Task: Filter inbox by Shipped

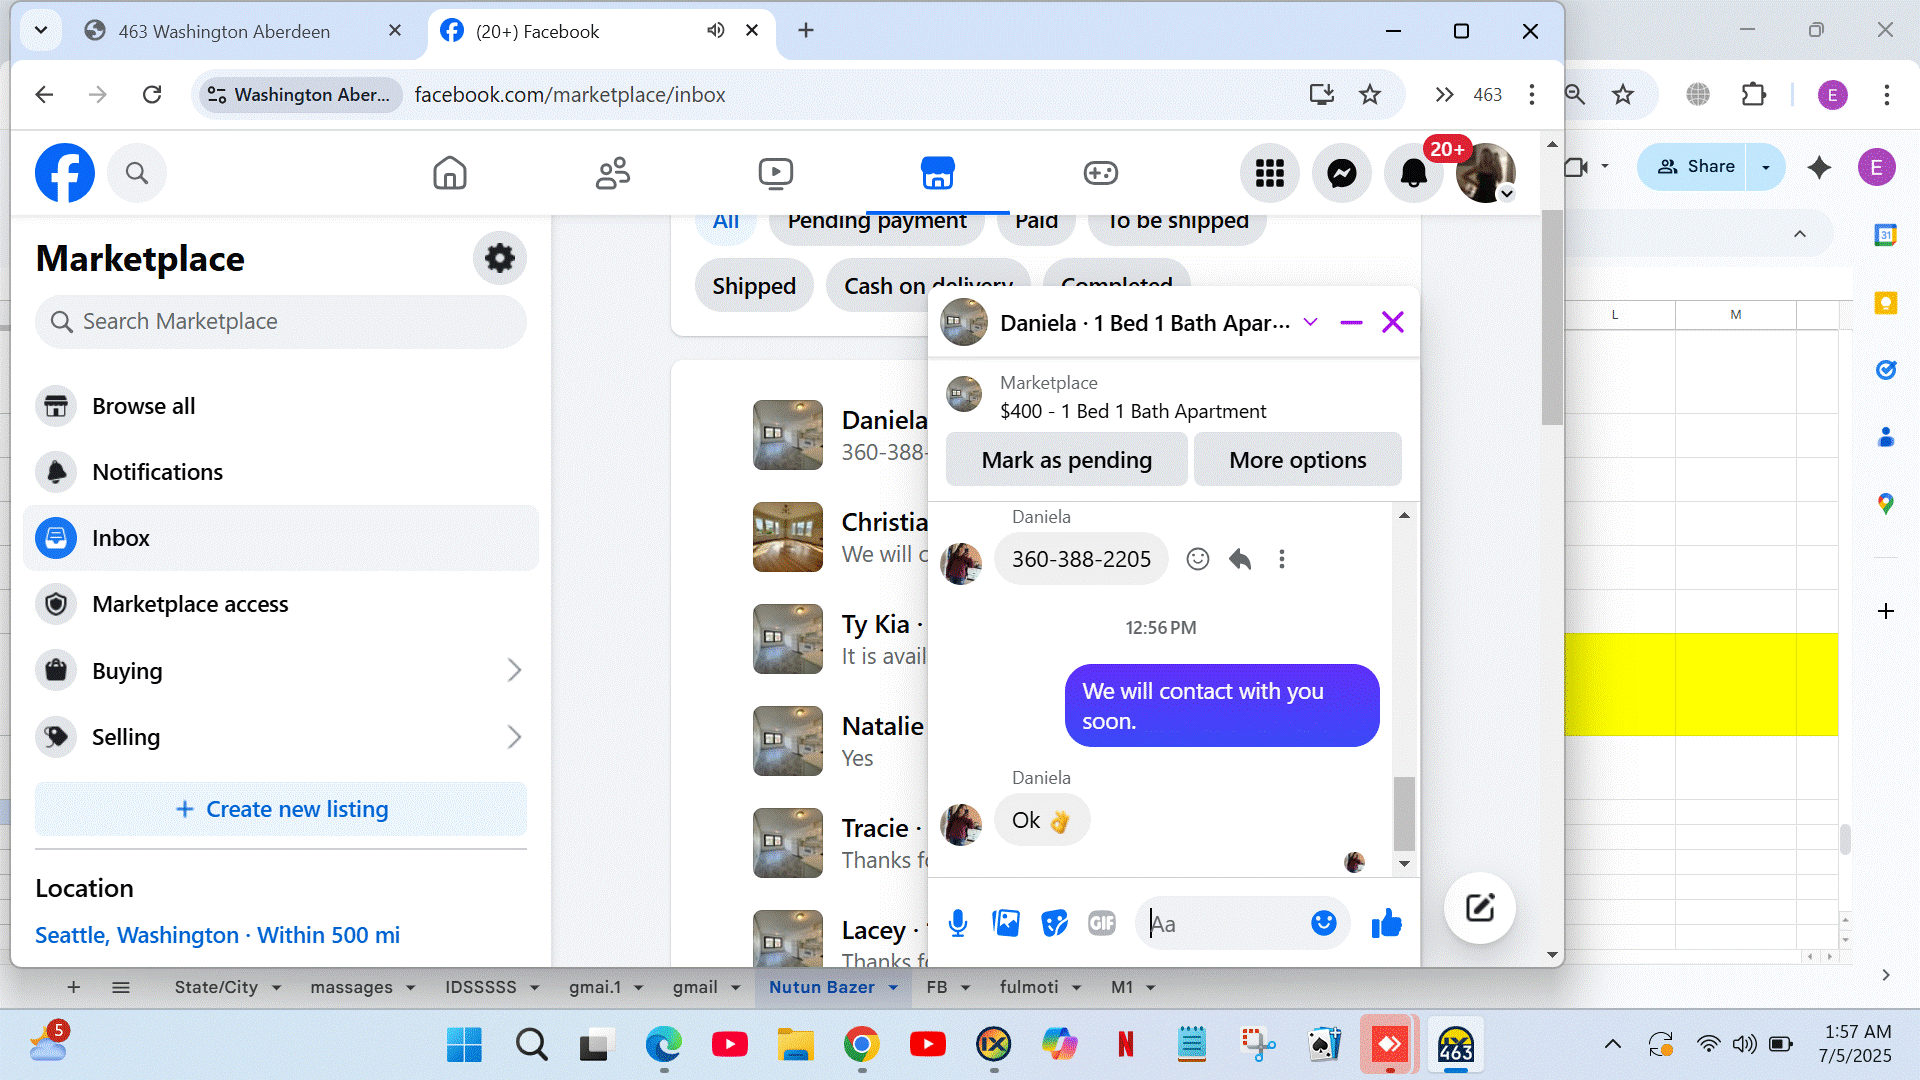Action: [753, 286]
